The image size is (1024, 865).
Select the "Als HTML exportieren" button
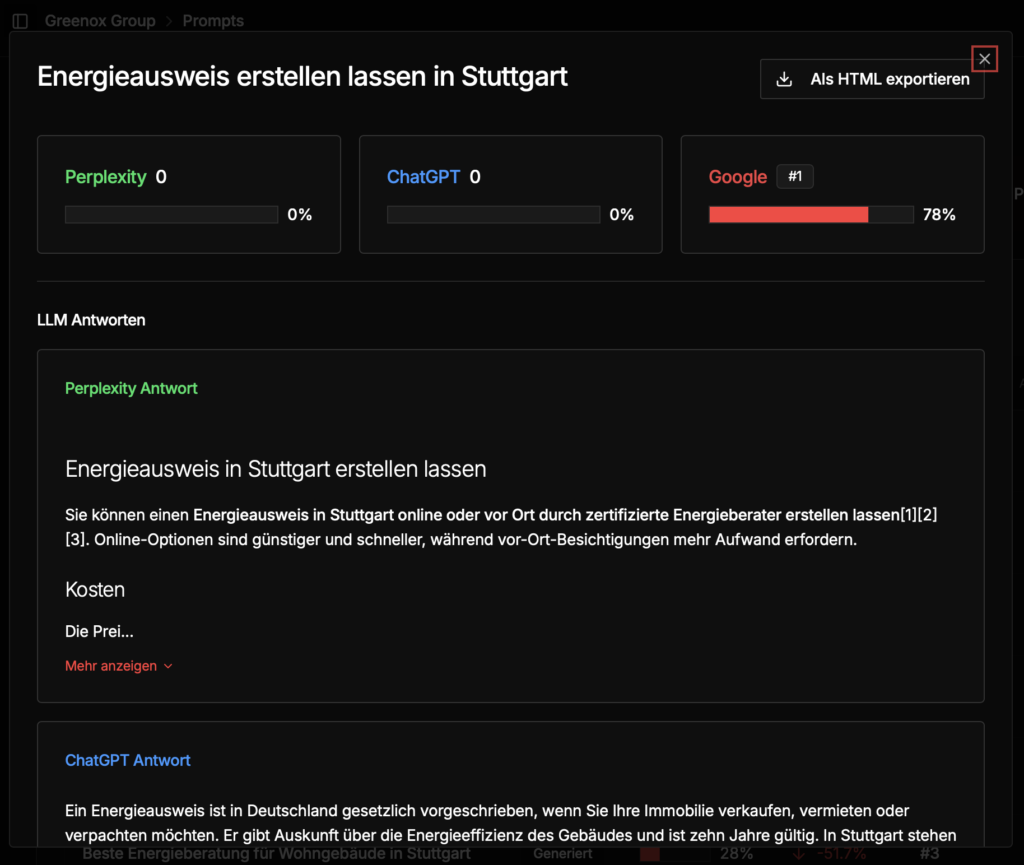click(872, 79)
